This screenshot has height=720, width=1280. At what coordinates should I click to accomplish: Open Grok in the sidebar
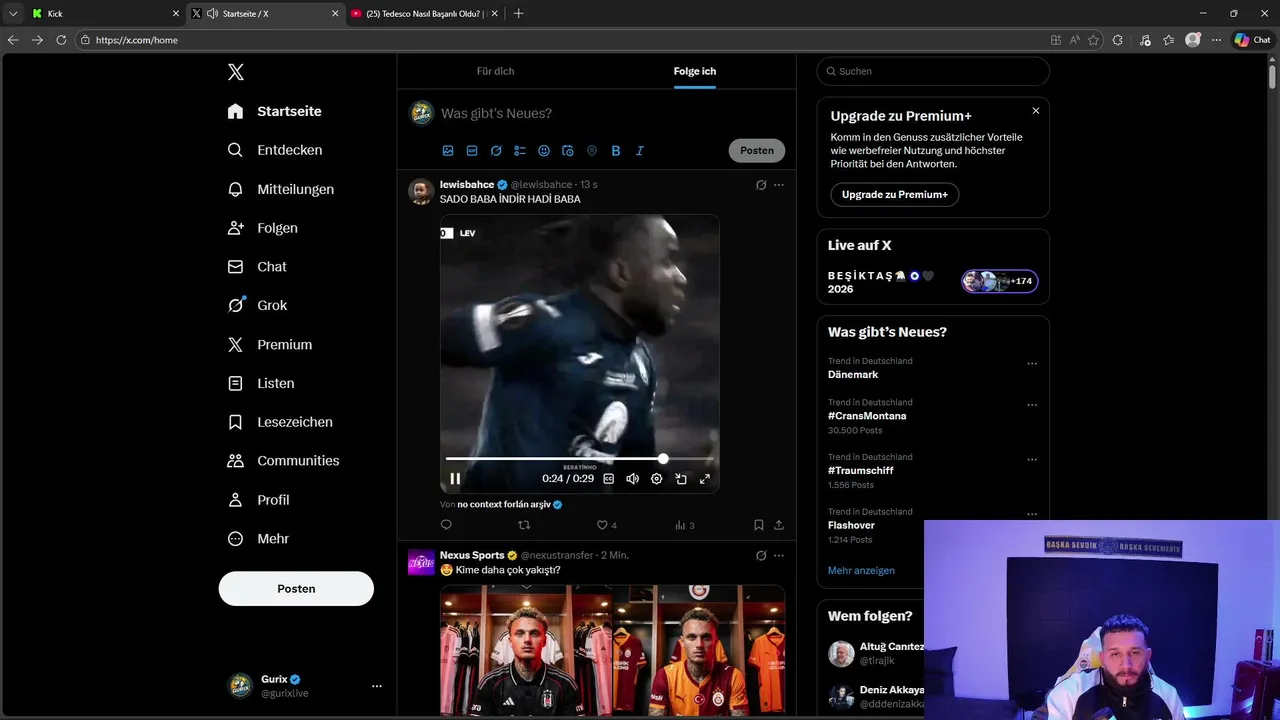coord(257,305)
